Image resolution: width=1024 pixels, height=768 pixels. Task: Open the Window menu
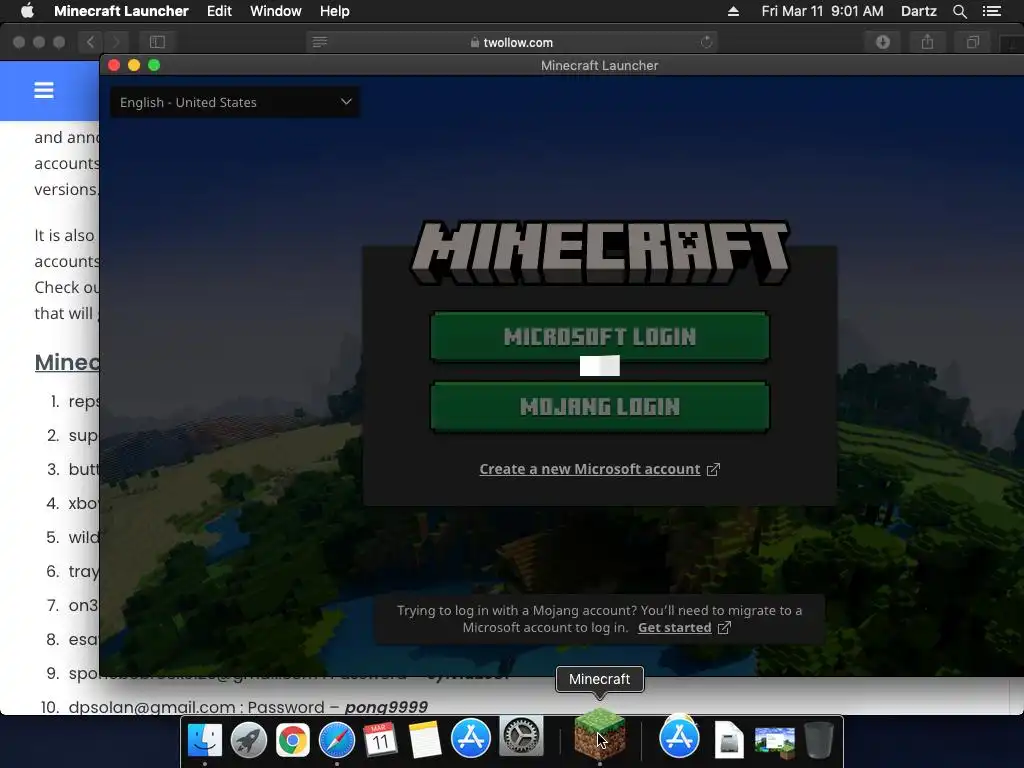tap(276, 11)
